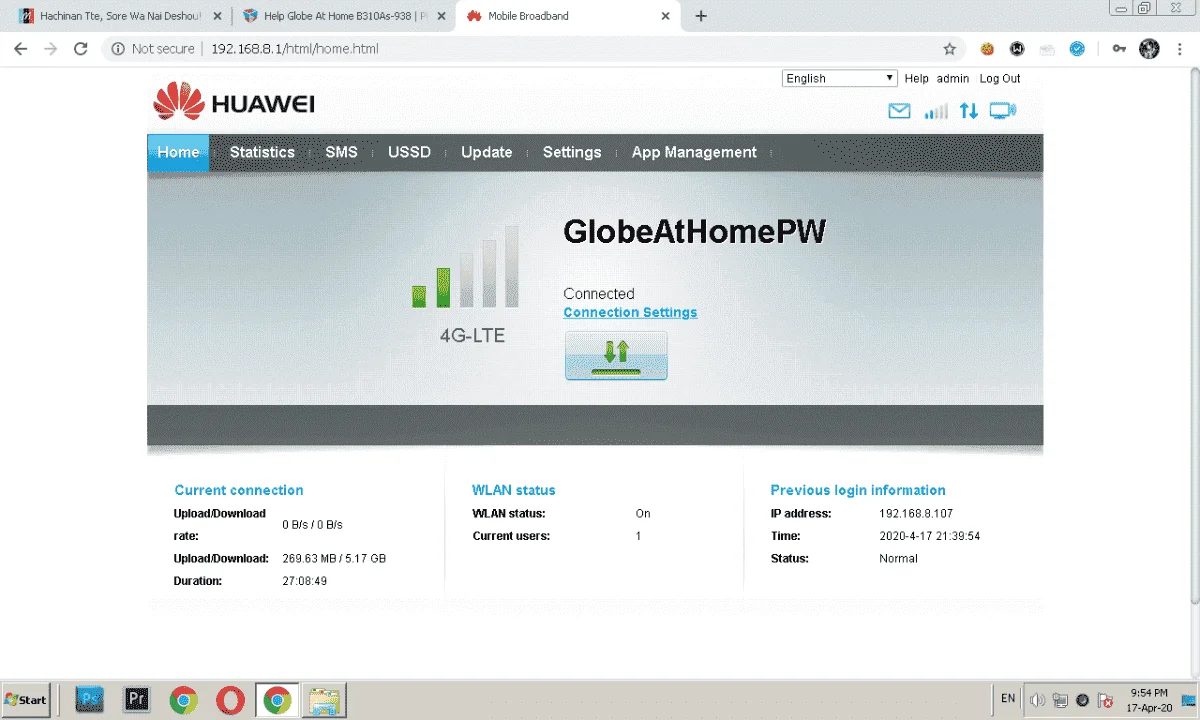Click the IP address value 192.168.8.107

[x=918, y=513]
